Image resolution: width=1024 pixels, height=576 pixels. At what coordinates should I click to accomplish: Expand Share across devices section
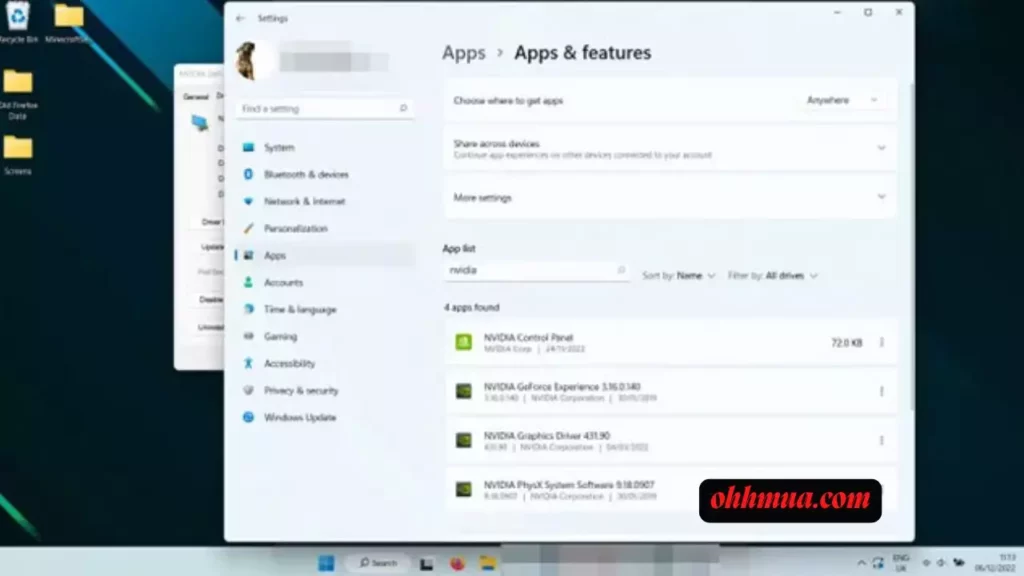coord(669,148)
